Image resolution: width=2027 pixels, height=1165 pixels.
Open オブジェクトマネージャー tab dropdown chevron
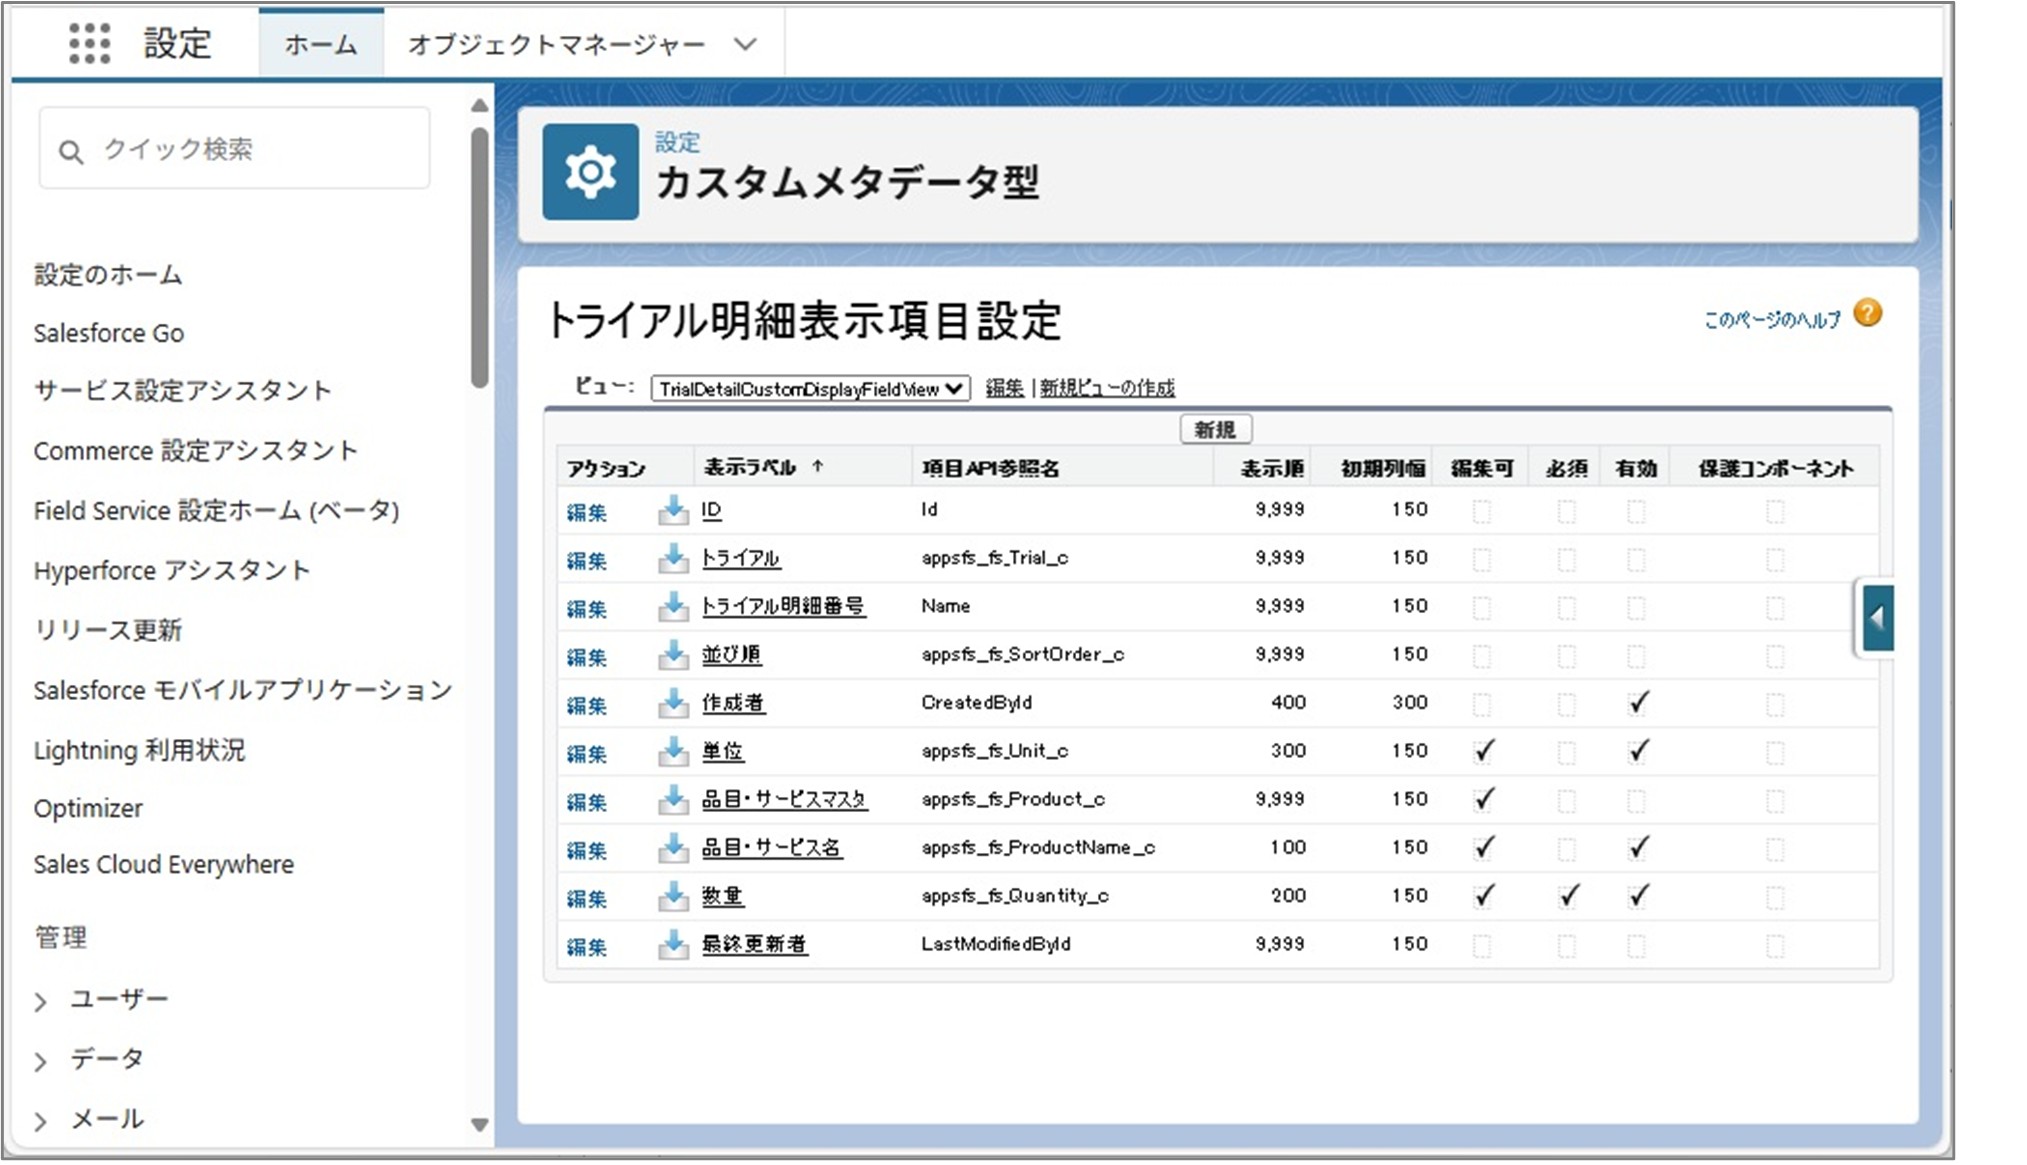tap(745, 44)
